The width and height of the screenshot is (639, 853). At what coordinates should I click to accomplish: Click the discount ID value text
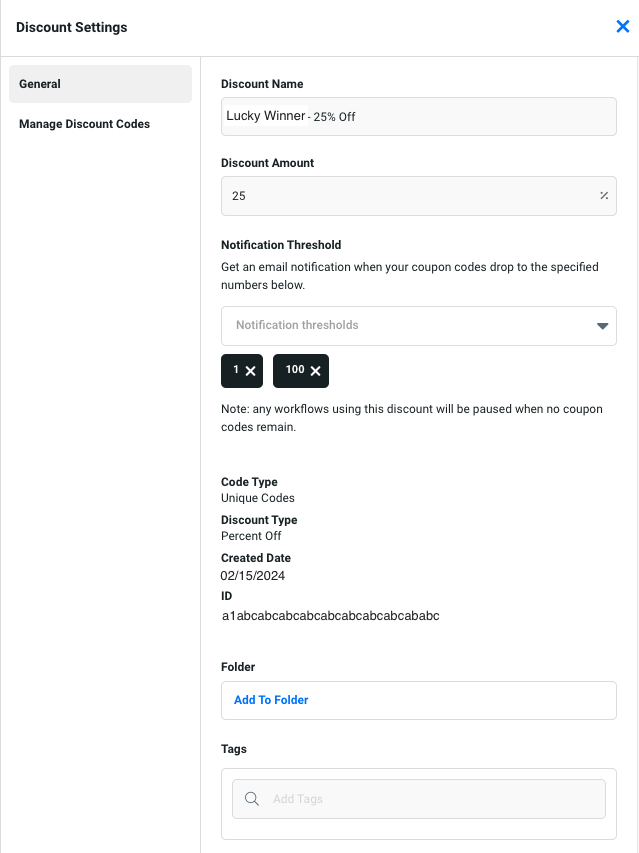coord(330,616)
